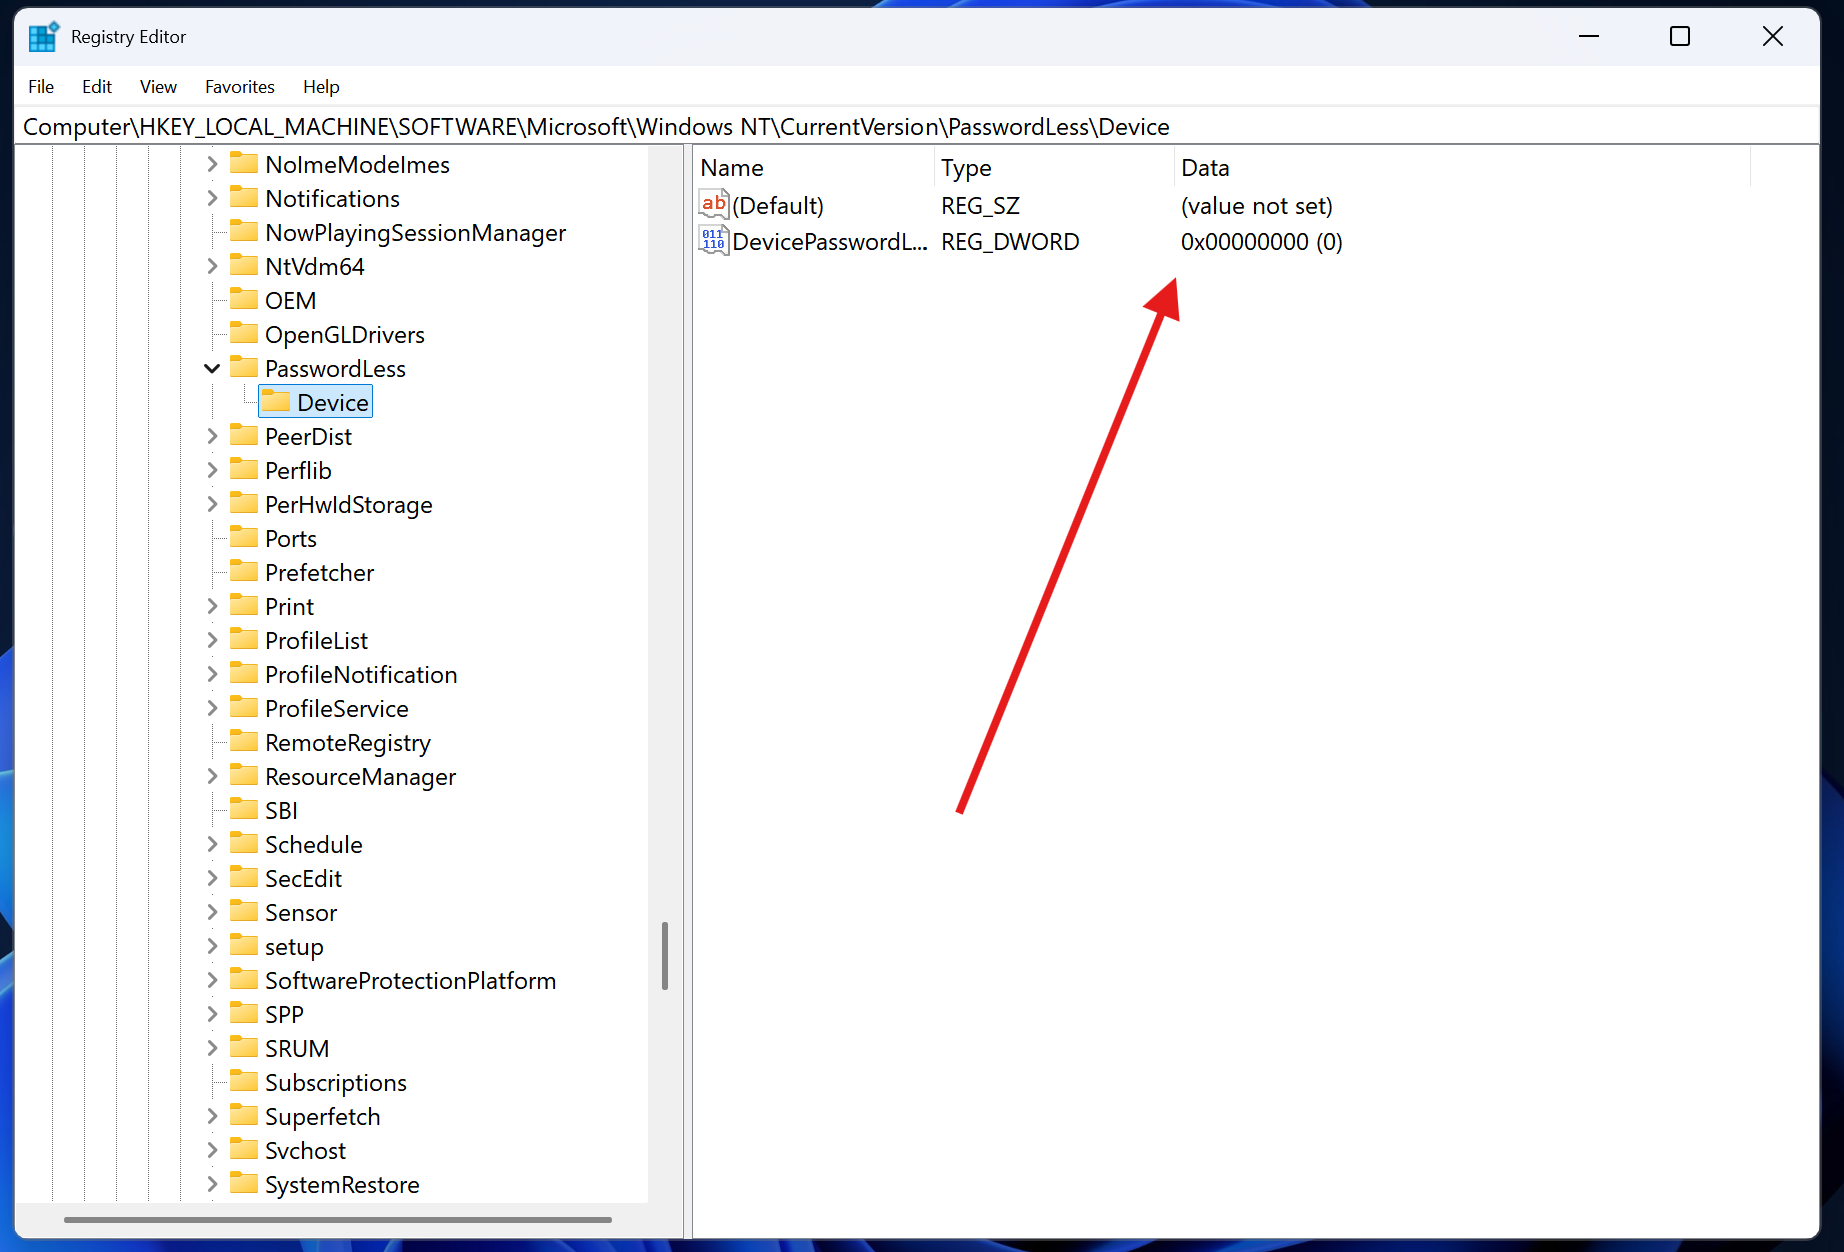Screen dimensions: 1844x1252
Task: Select the (Default) string value icon
Action: (714, 205)
